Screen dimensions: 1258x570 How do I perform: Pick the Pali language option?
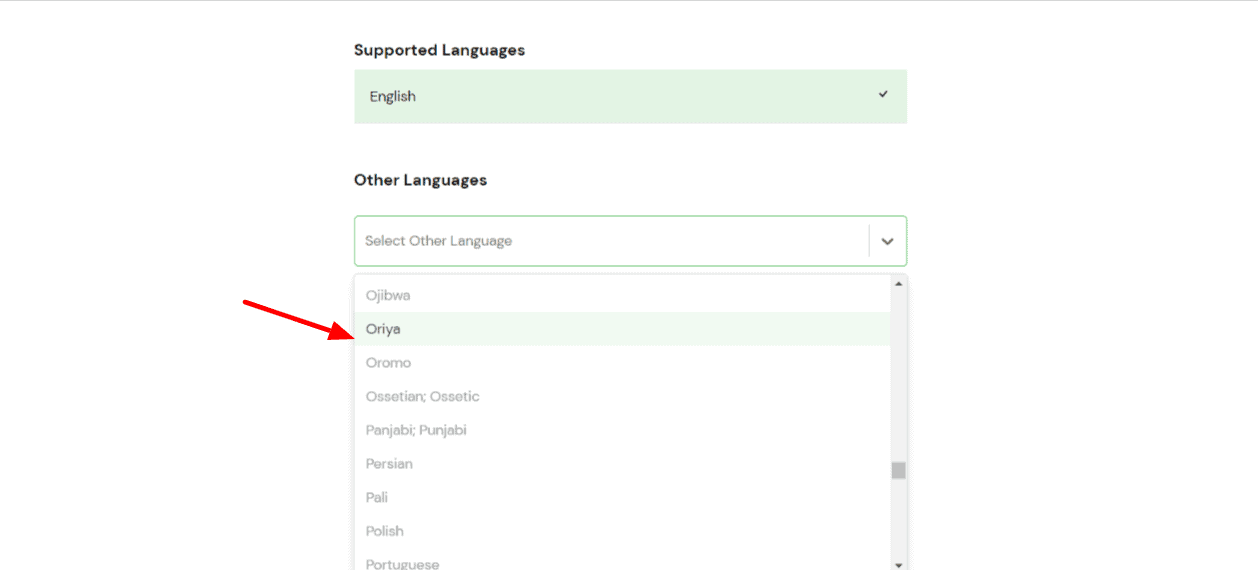(x=377, y=498)
